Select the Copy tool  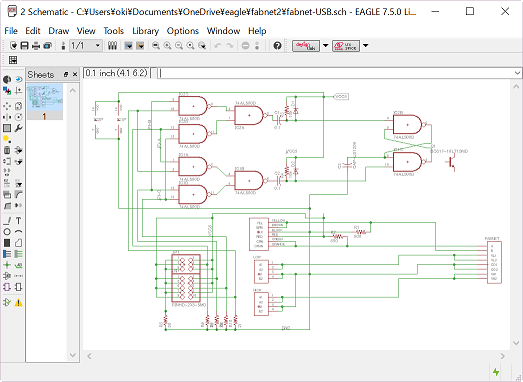tap(18, 106)
